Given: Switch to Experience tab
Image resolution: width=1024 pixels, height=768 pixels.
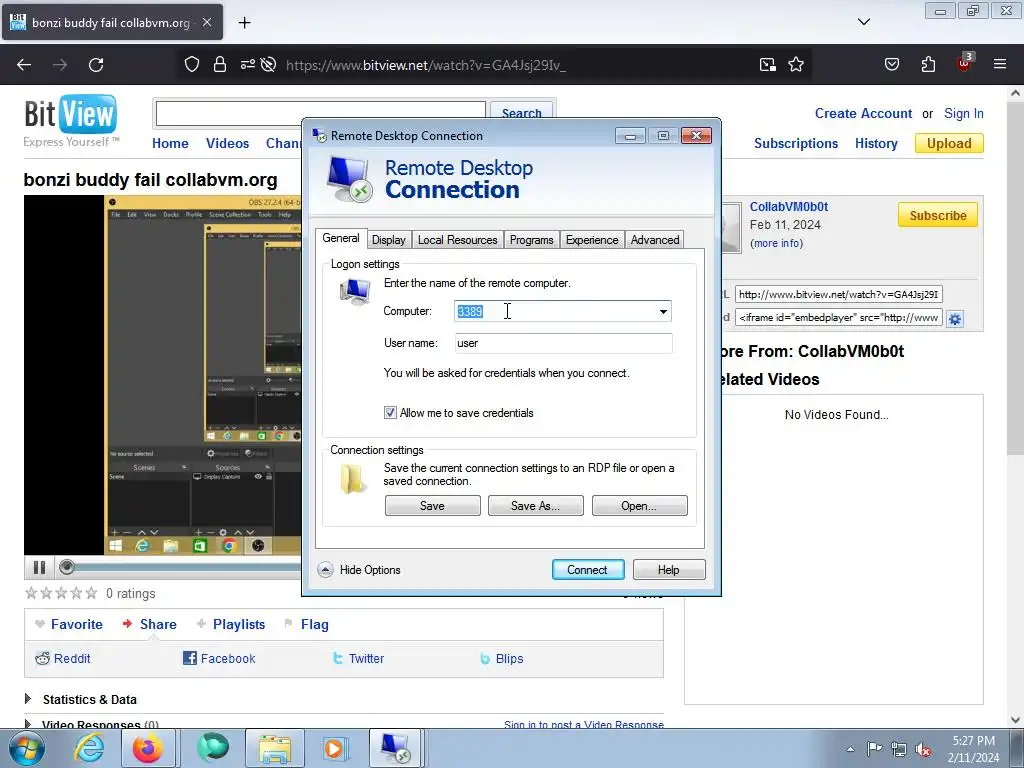Looking at the screenshot, I should point(592,240).
